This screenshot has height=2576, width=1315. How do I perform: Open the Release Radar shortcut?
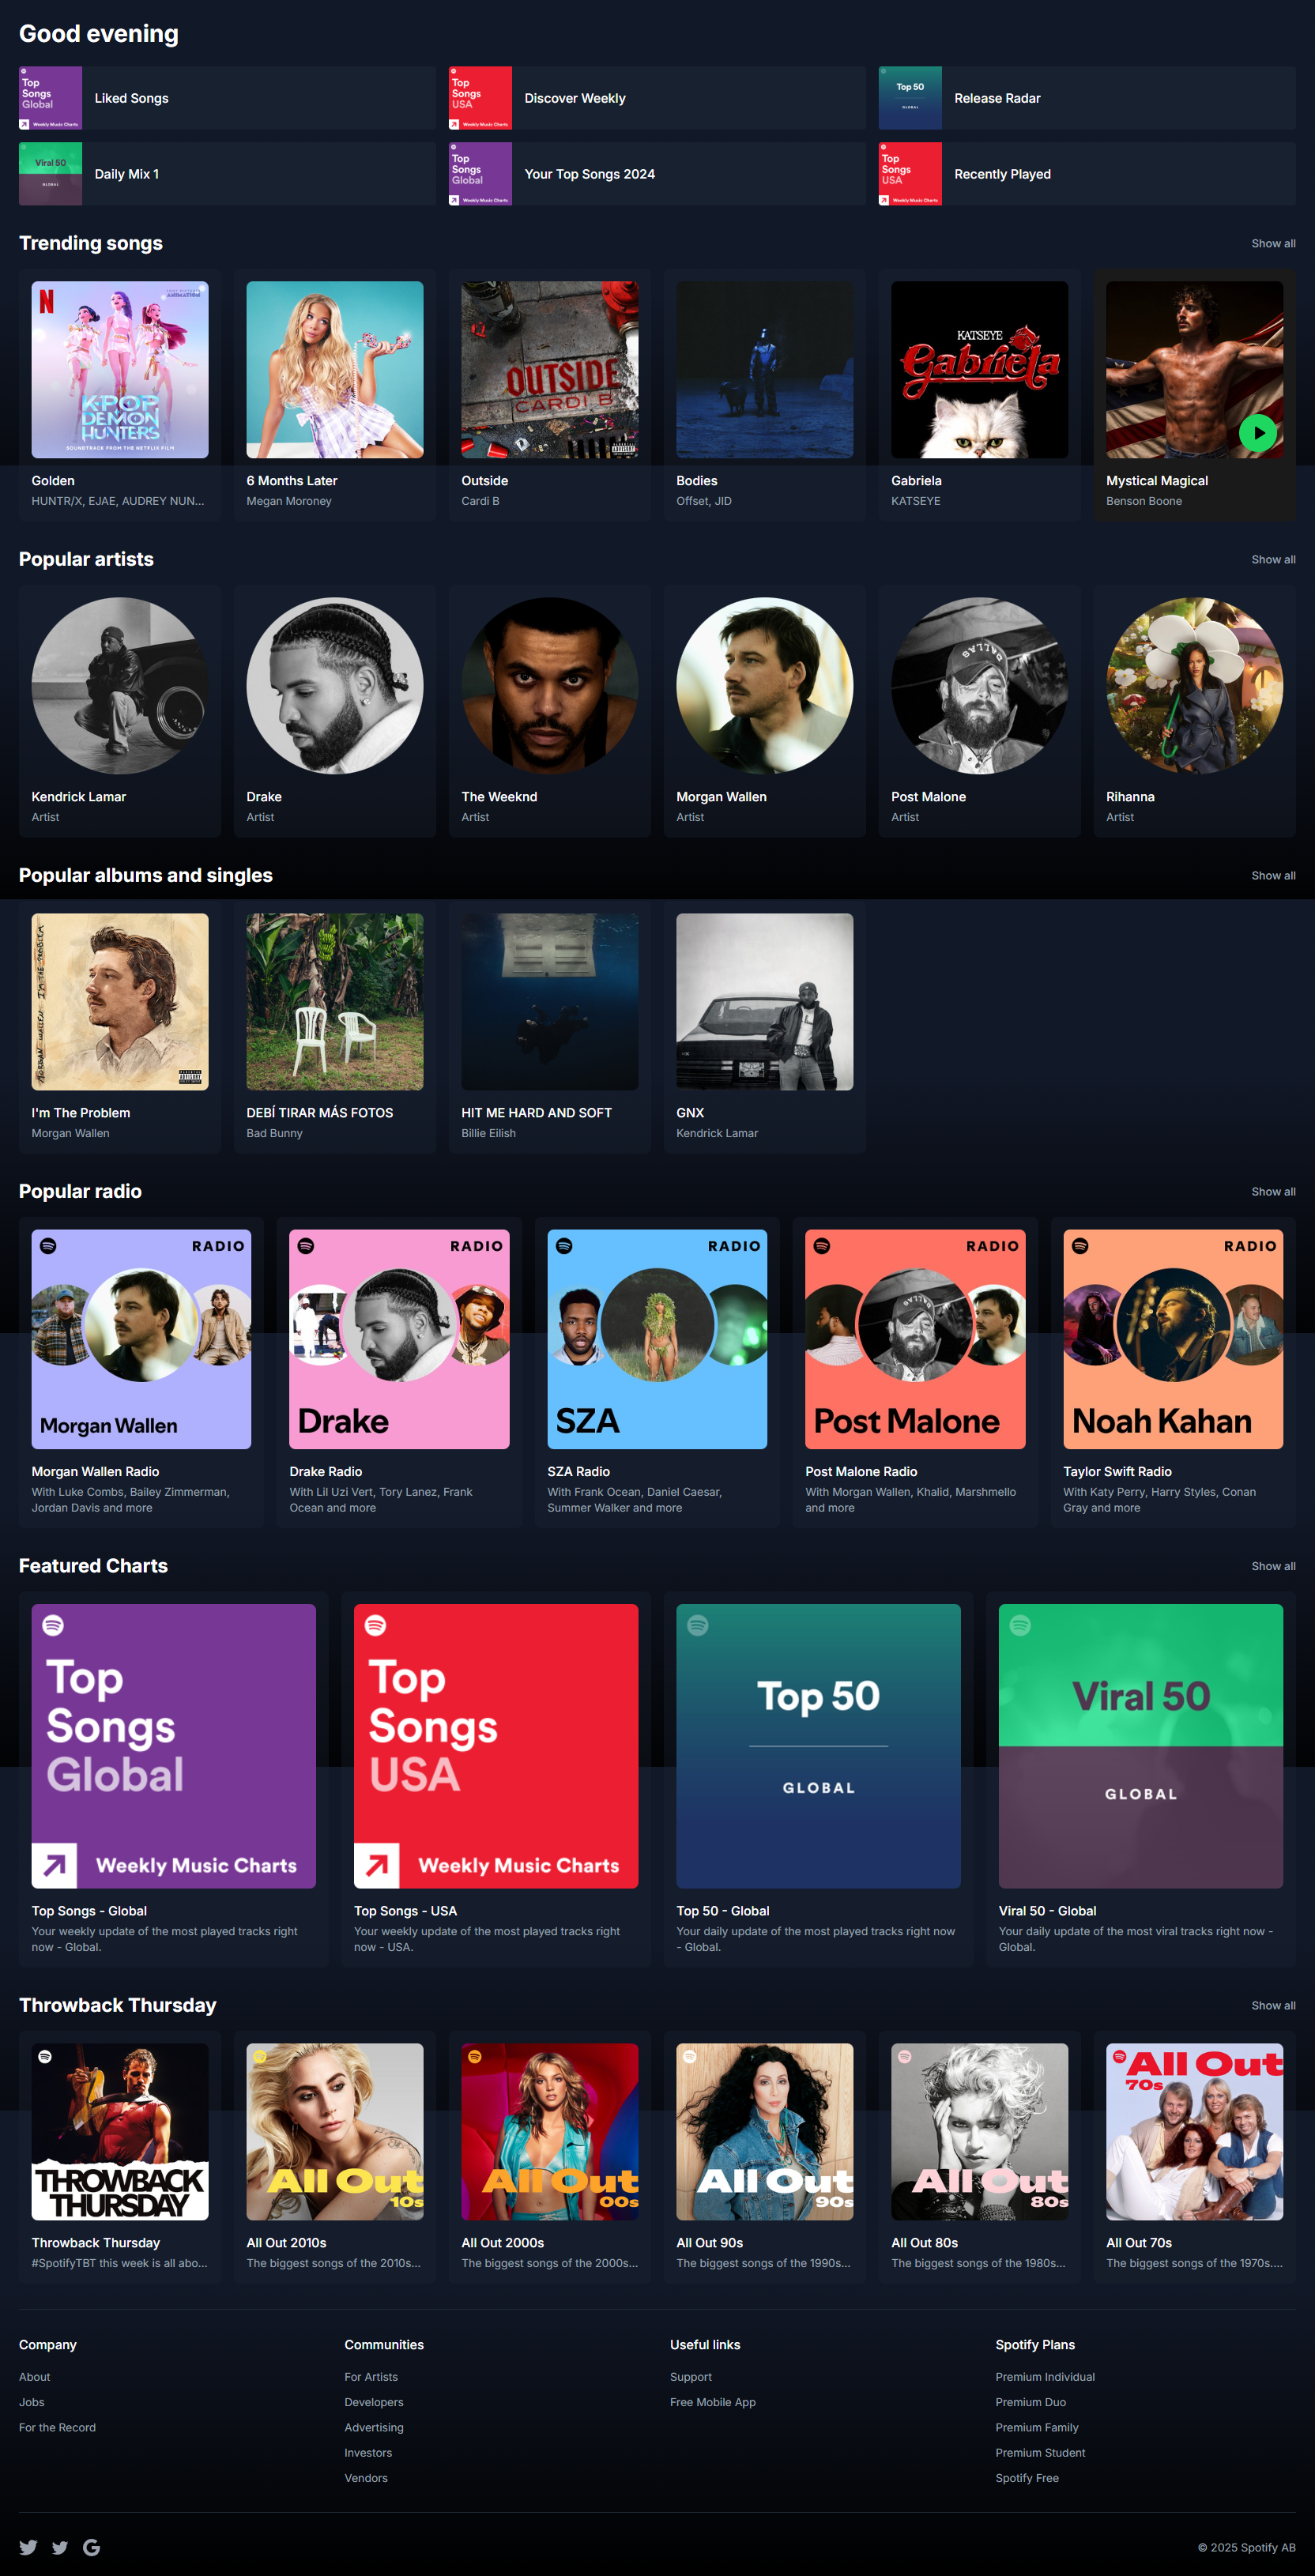[x=1087, y=98]
